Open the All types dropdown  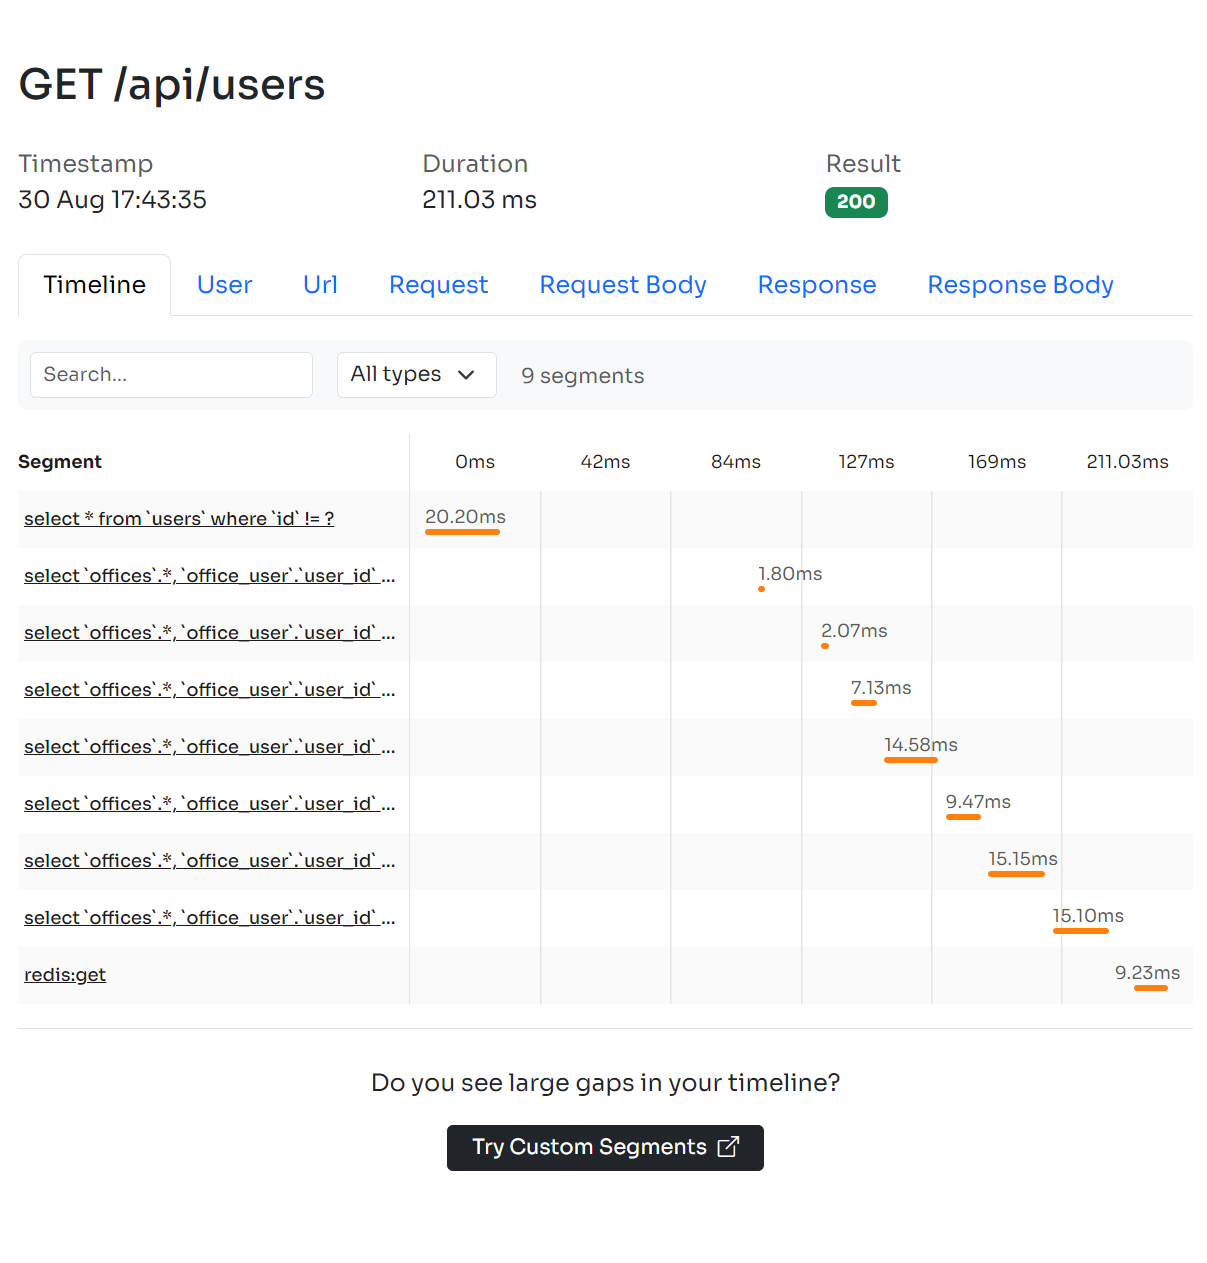click(x=416, y=375)
